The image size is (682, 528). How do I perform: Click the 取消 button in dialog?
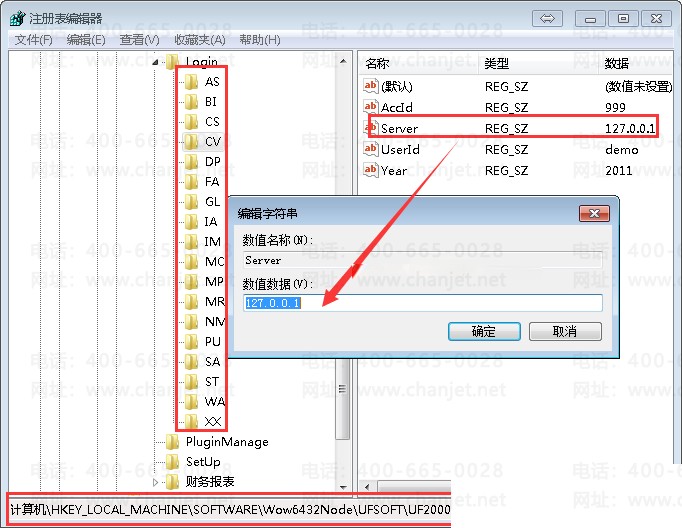coord(565,331)
